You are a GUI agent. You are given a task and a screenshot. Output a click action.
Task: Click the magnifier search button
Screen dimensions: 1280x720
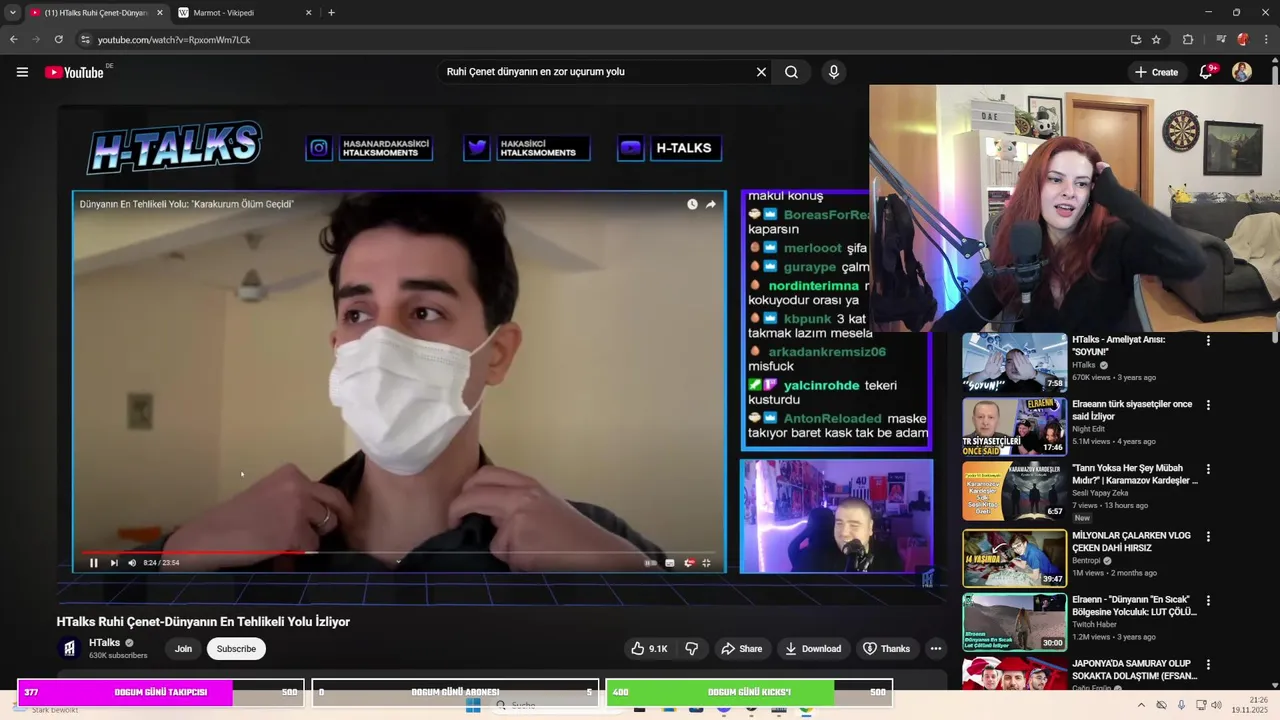click(791, 72)
